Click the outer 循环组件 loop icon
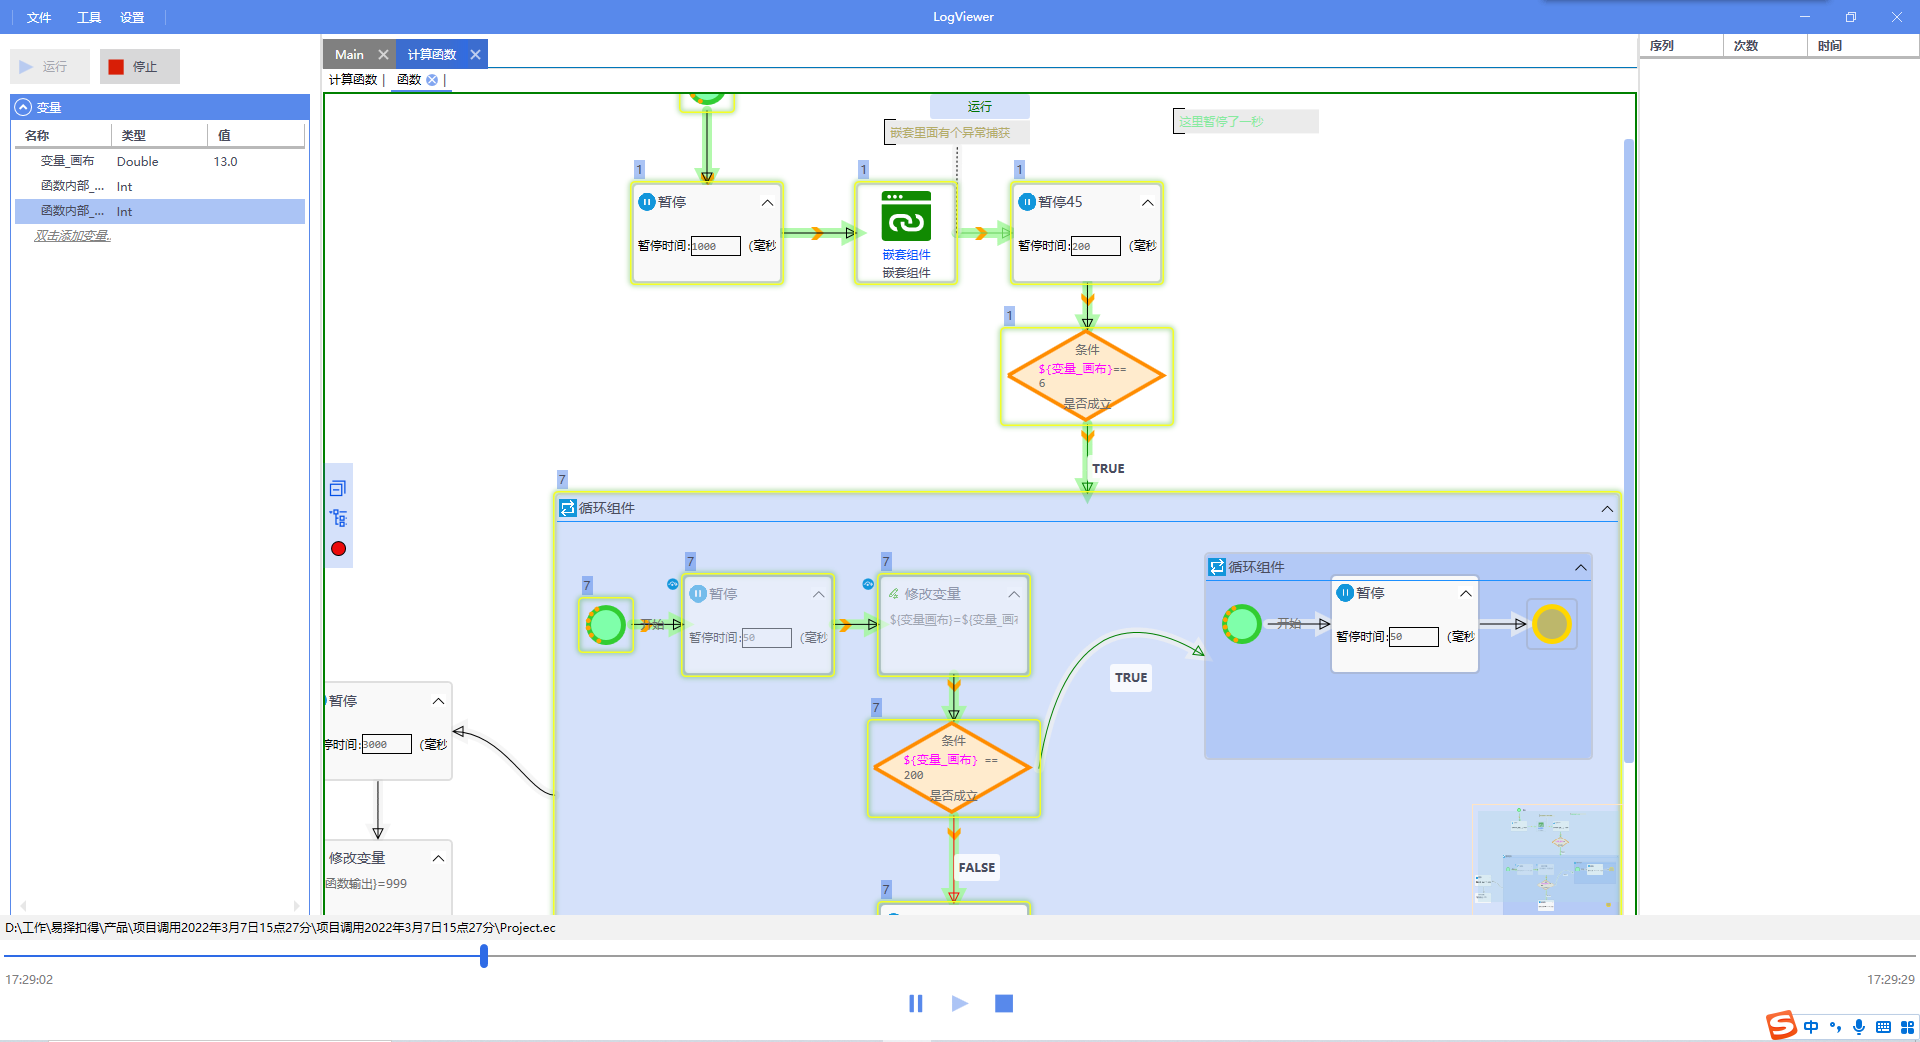Viewport: 1920px width, 1042px height. [568, 508]
